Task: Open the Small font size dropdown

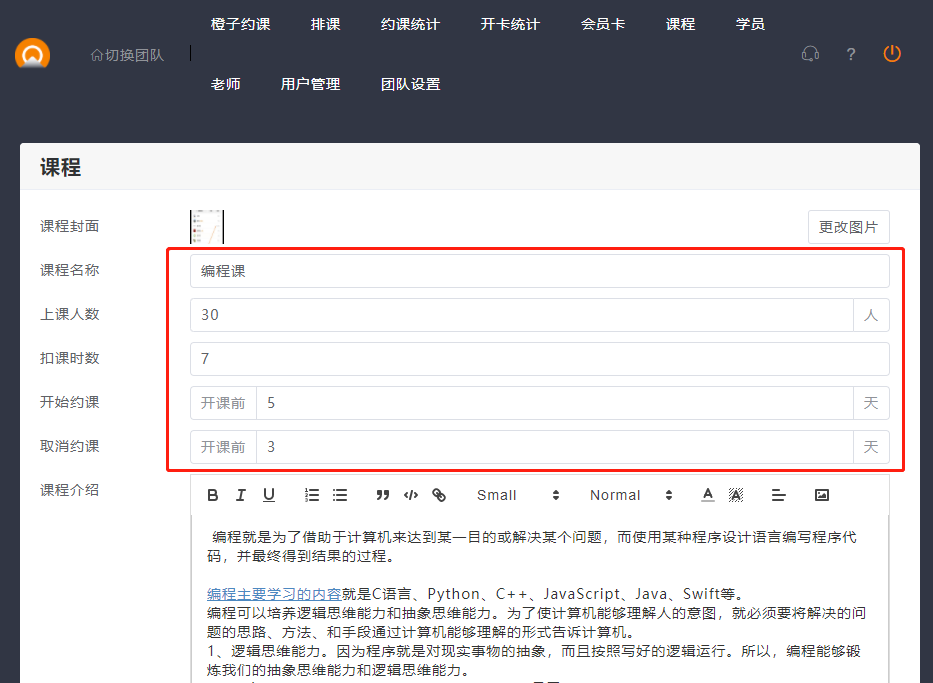Action: tap(518, 495)
